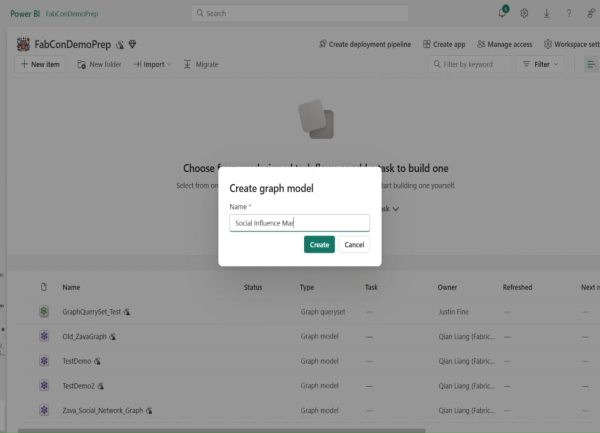The image size is (600, 433).
Task: Click the Filter by keyword box
Action: pos(470,64)
